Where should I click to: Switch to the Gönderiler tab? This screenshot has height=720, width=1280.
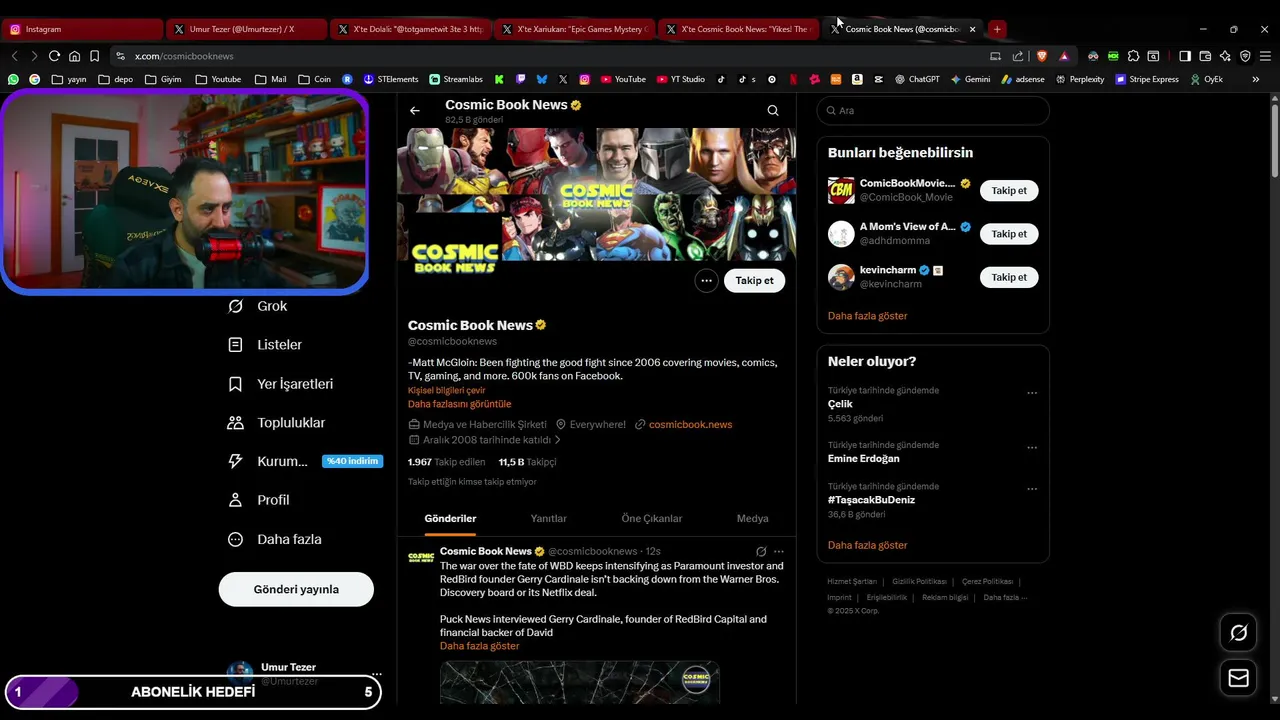pos(450,518)
